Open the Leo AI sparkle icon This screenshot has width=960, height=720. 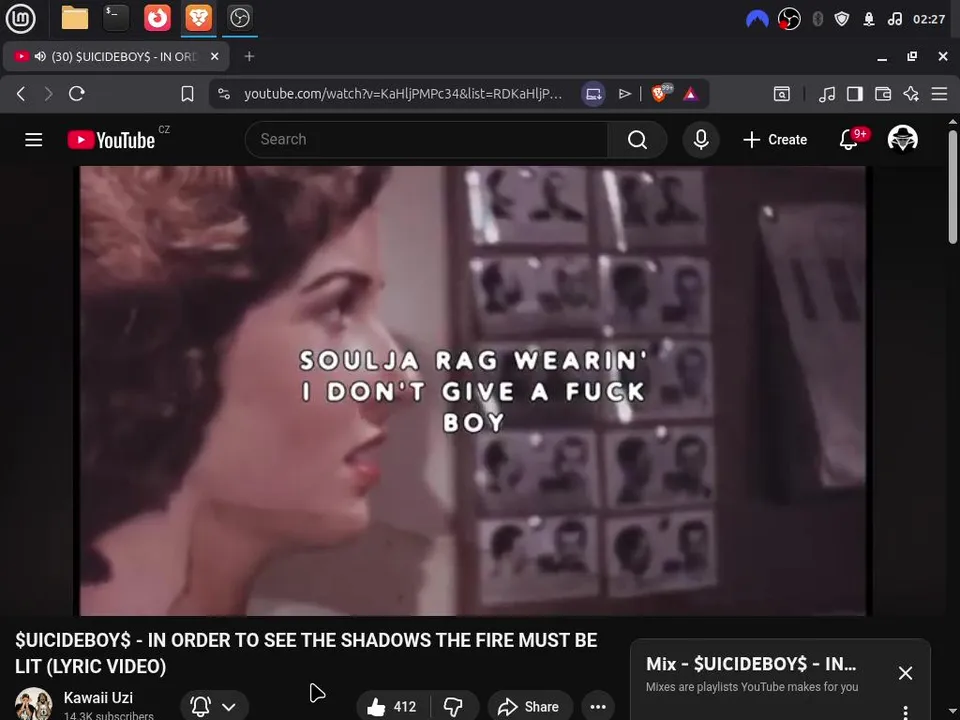[911, 94]
